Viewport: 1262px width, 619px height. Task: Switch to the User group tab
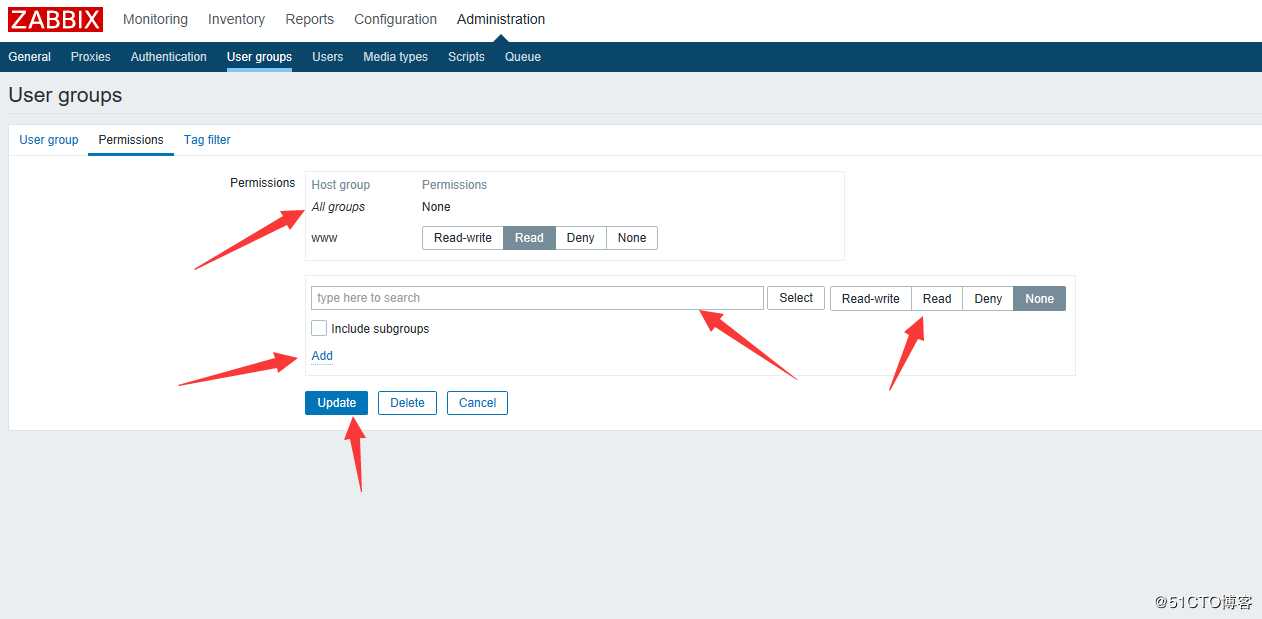[49, 140]
